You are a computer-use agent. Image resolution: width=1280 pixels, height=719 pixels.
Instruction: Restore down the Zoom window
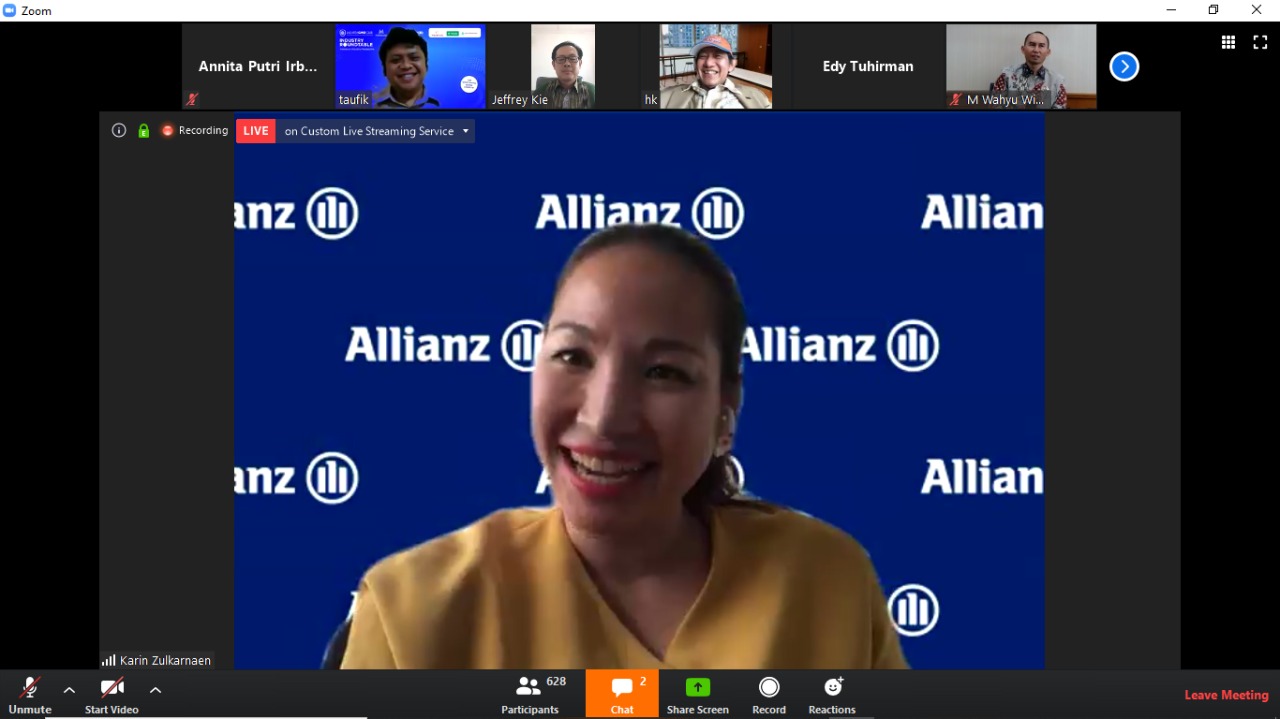click(1213, 10)
